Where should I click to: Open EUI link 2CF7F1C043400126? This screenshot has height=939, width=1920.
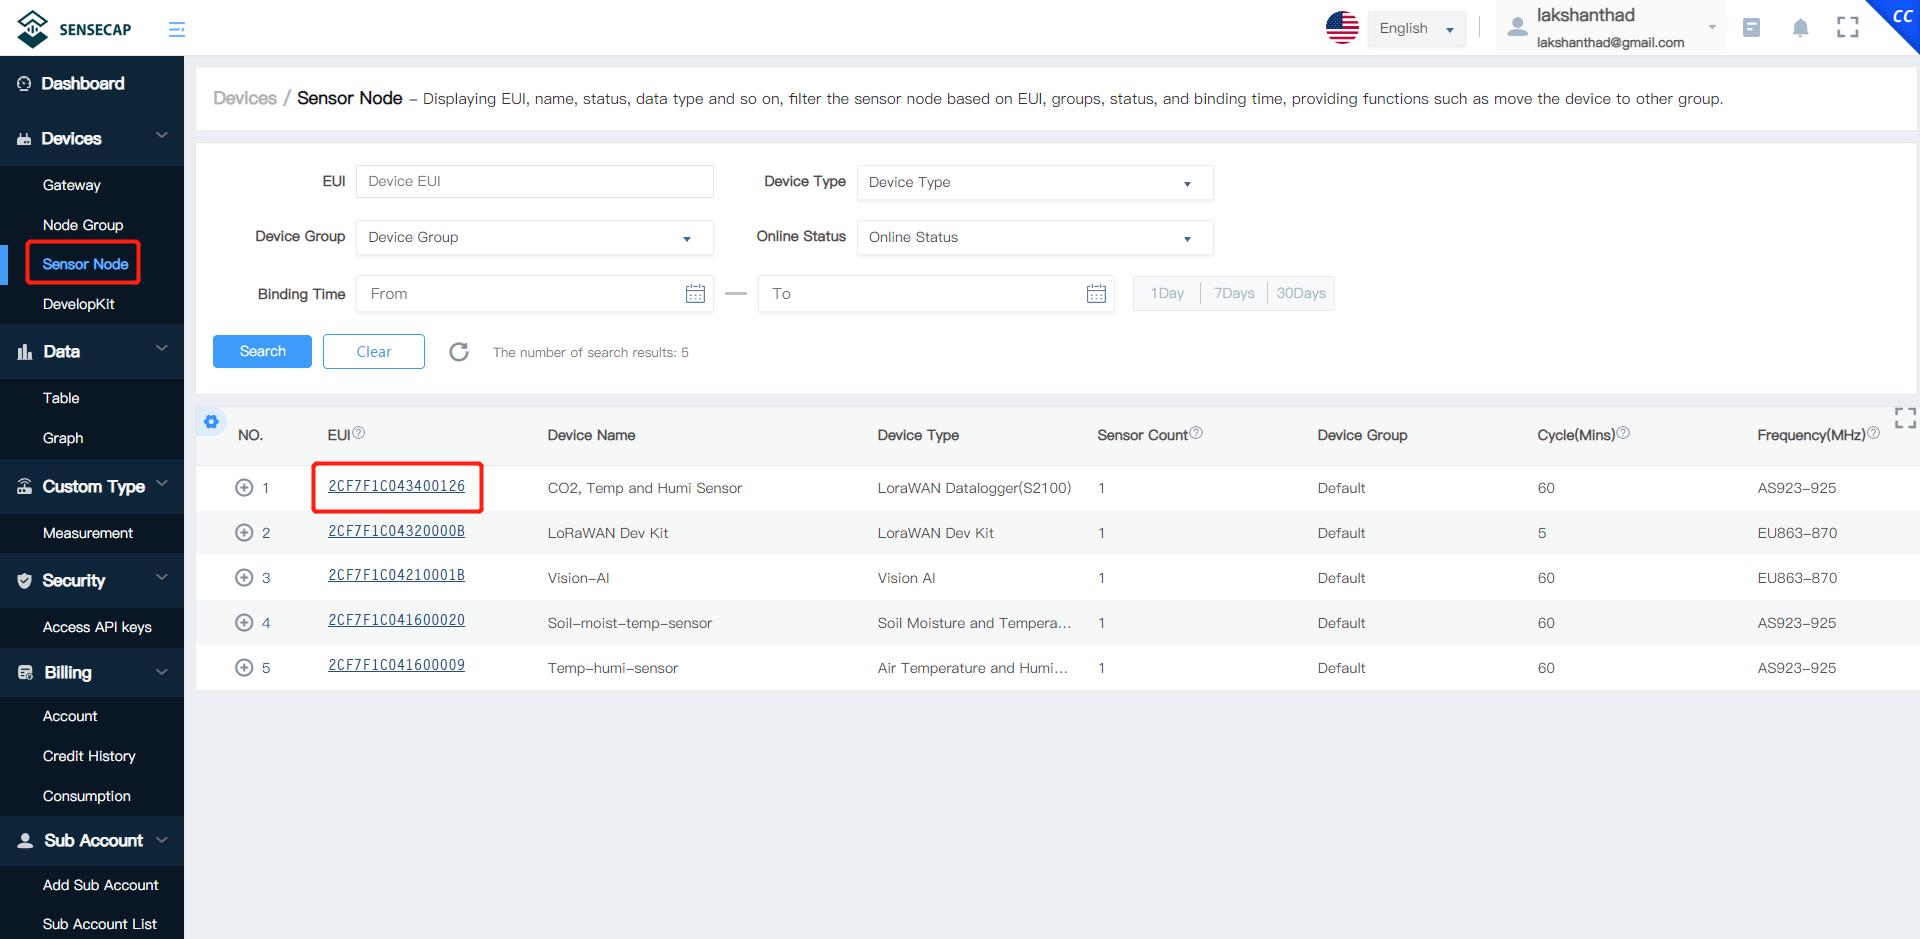397,487
